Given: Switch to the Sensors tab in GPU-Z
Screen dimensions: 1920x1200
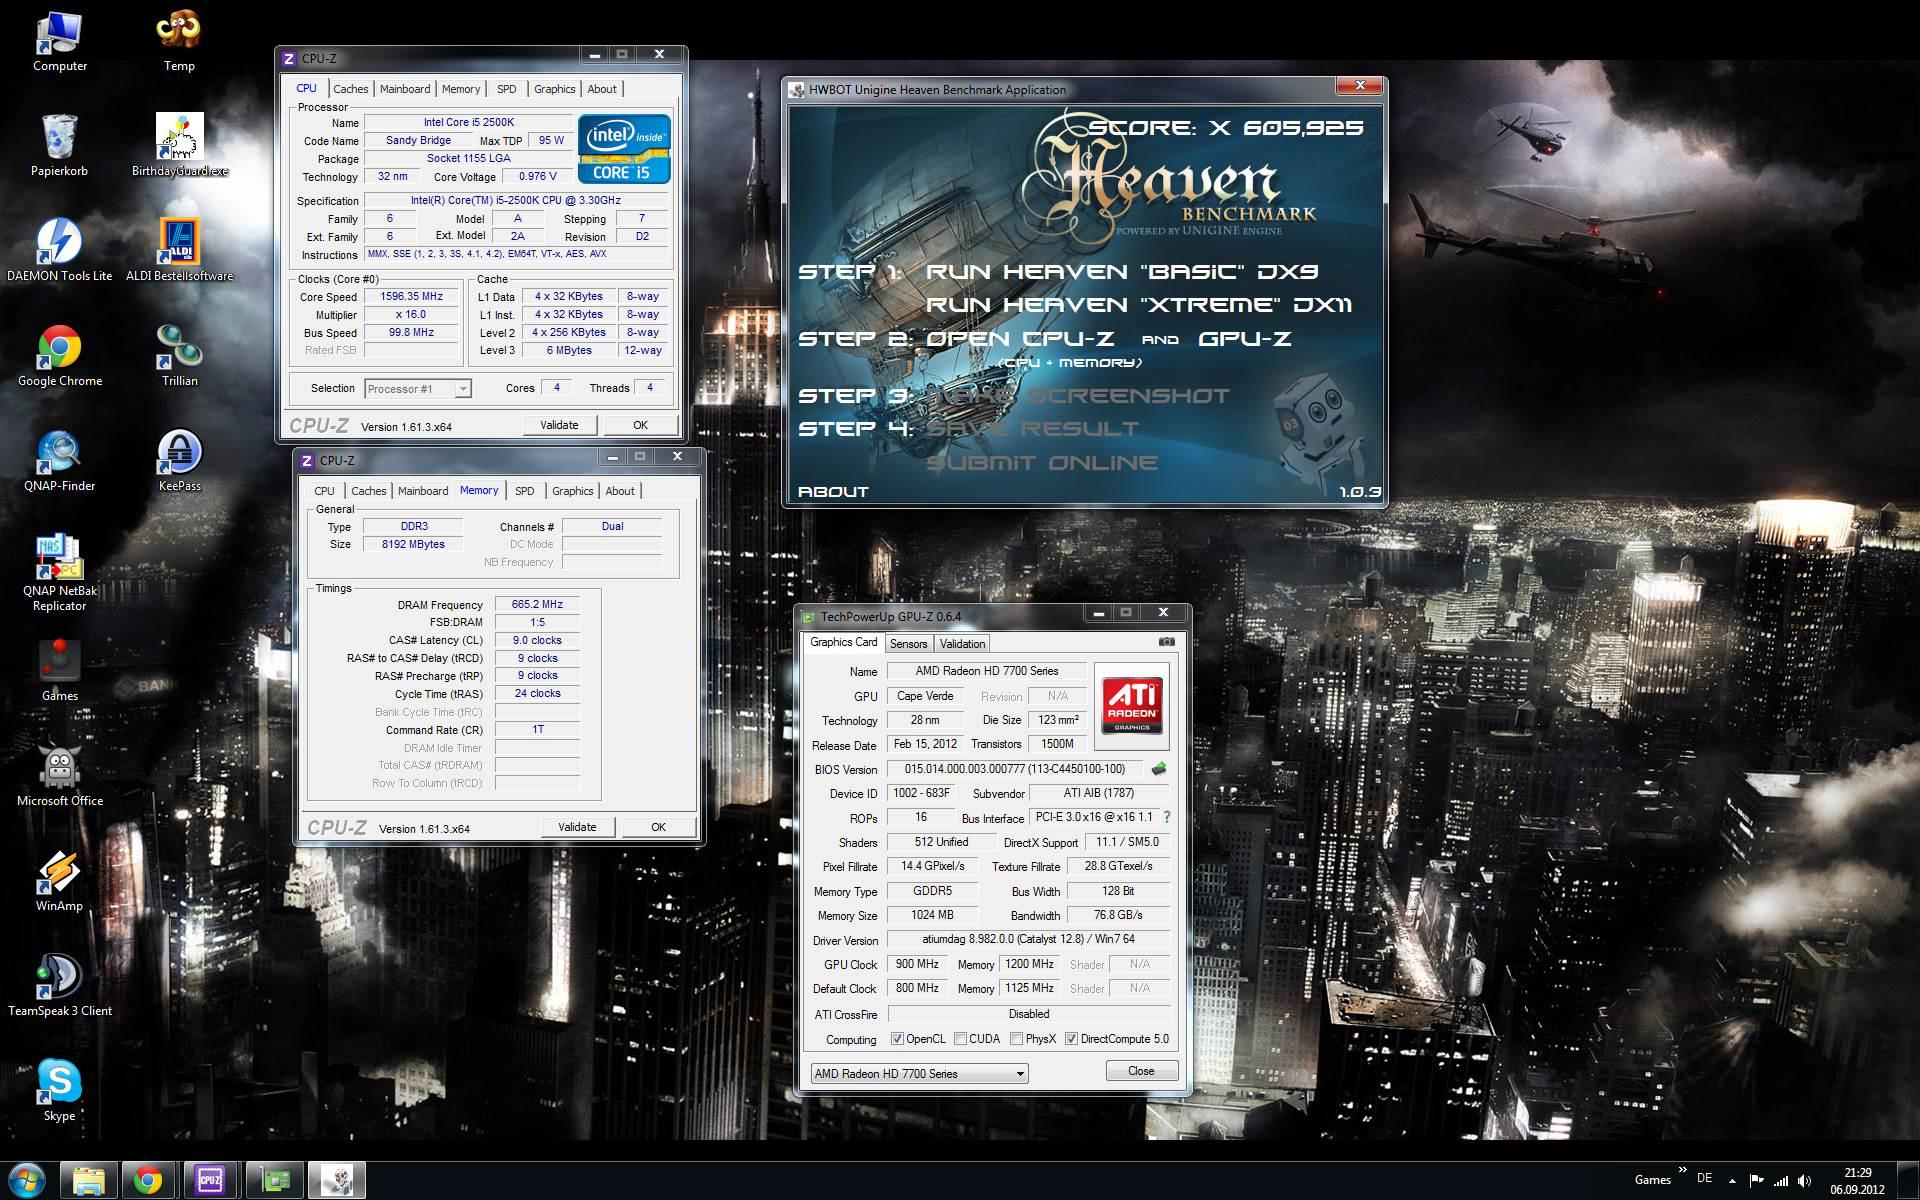Looking at the screenshot, I should click(908, 644).
